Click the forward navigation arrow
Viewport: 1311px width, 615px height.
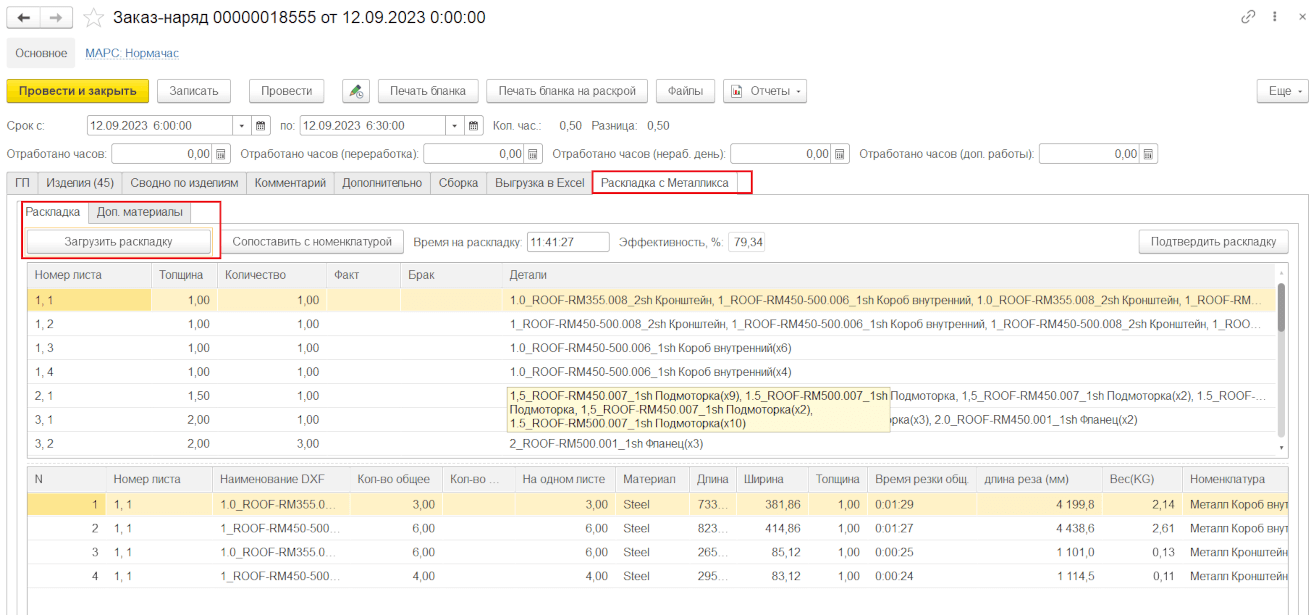[x=58, y=18]
